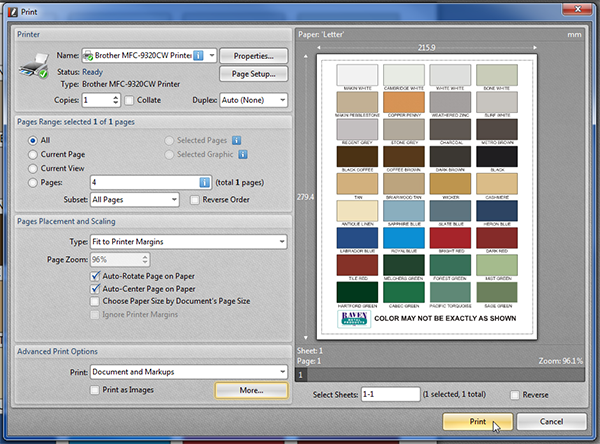Enable Choose Paper Size by Document's Page Size
Image resolution: width=600 pixels, height=444 pixels.
95,301
